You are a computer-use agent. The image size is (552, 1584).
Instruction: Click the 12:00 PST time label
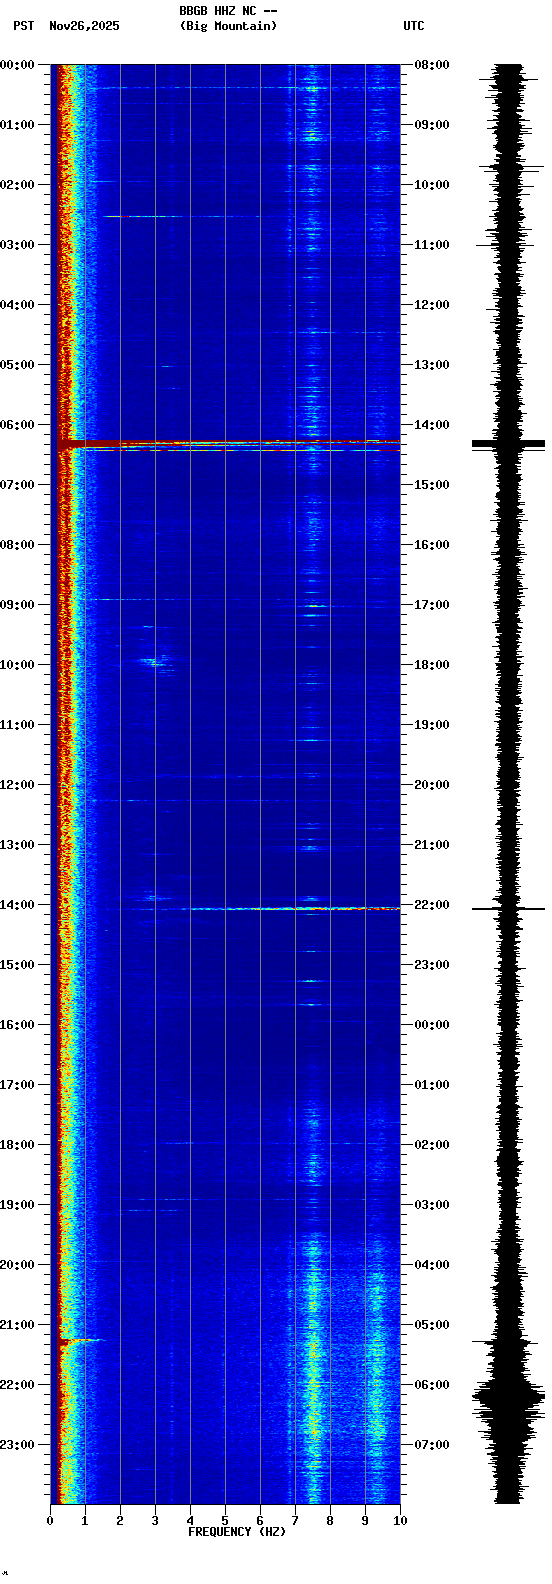(x=18, y=785)
